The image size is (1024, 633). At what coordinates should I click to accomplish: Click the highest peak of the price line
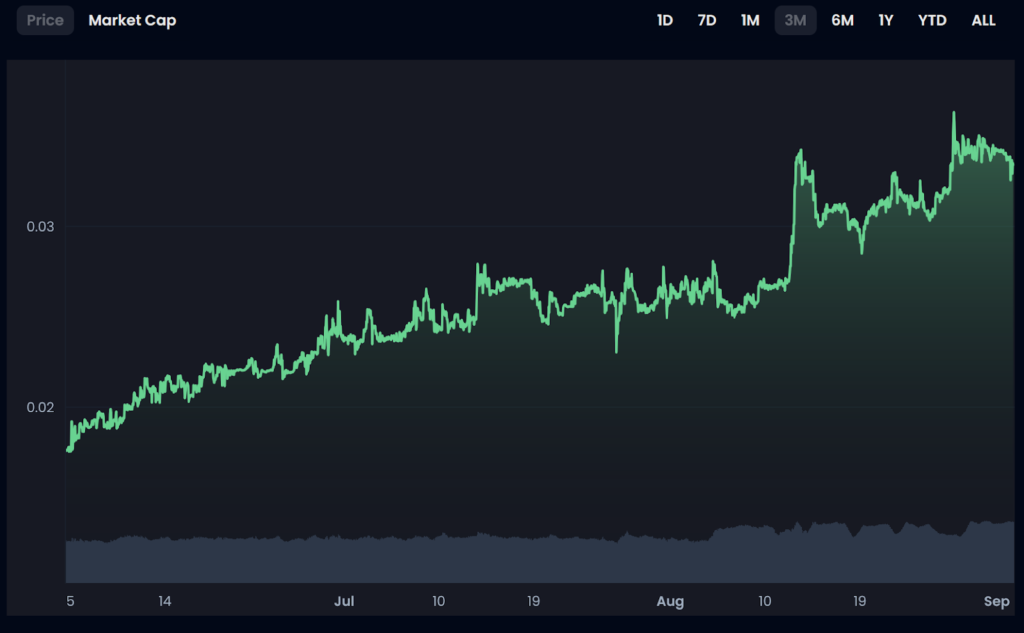click(x=953, y=113)
